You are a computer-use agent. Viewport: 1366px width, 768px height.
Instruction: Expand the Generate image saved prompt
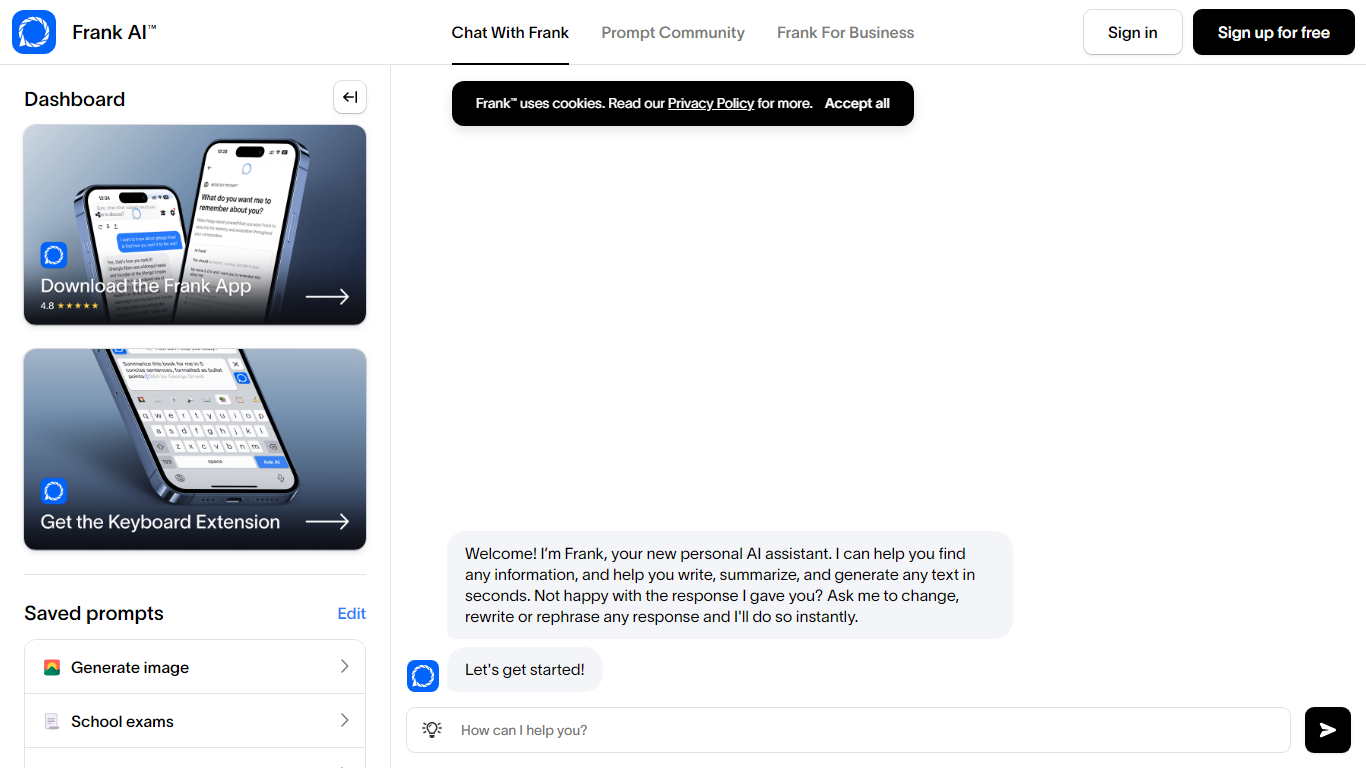[x=344, y=667]
